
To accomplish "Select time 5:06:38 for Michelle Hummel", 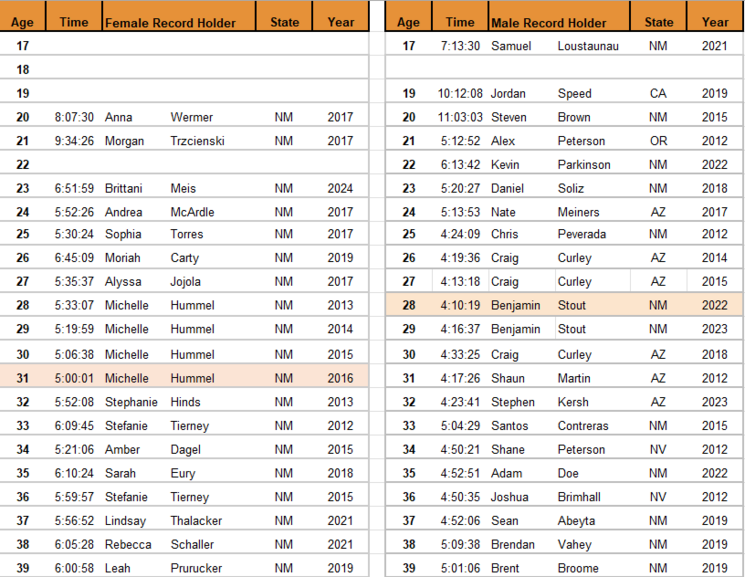I will pos(74,355).
